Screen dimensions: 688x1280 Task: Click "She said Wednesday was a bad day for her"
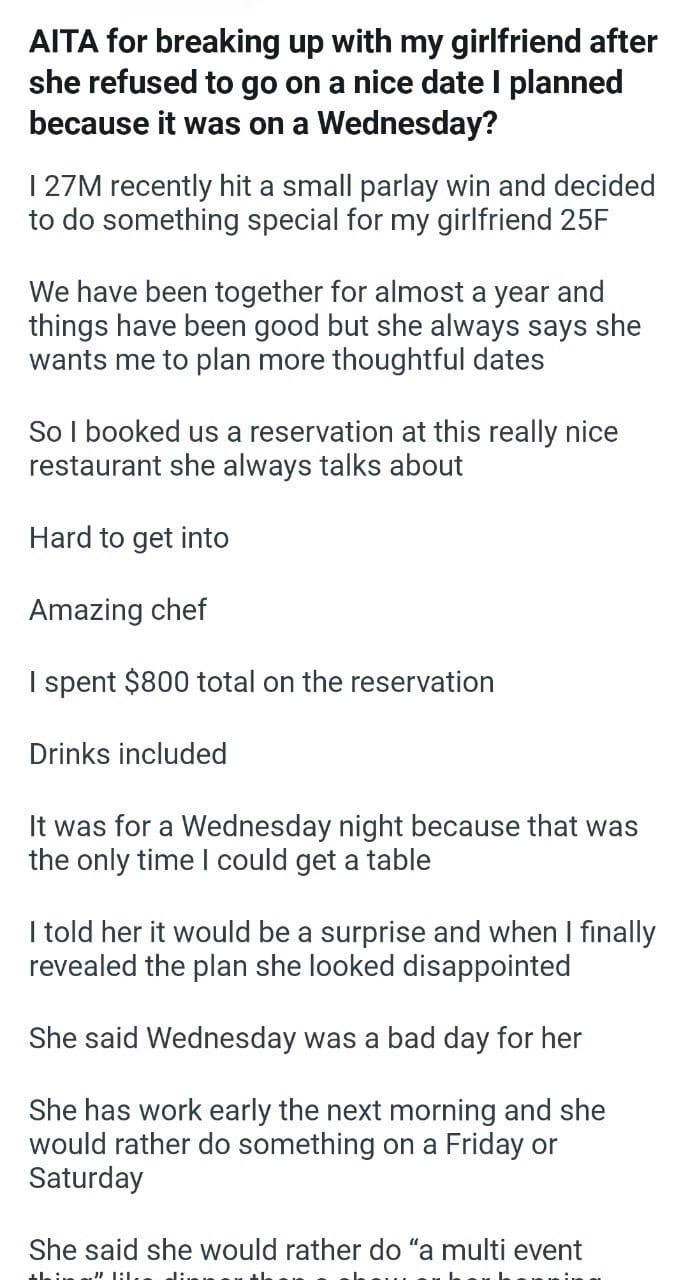click(305, 1038)
